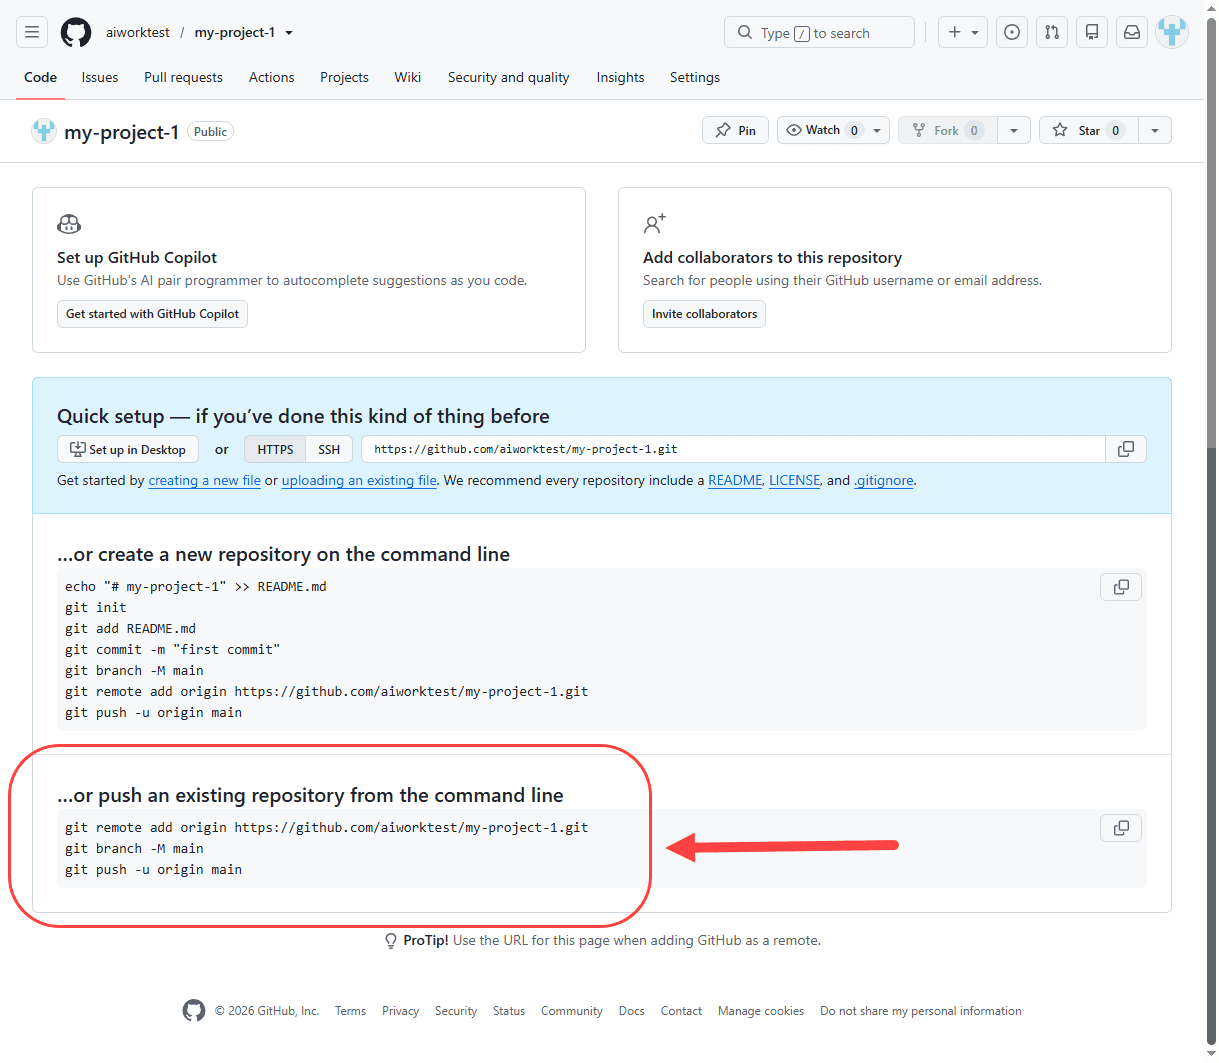Image resolution: width=1219 pixels, height=1063 pixels.
Task: Click the repository avatar beside my-project-1 title
Action: [x=44, y=131]
